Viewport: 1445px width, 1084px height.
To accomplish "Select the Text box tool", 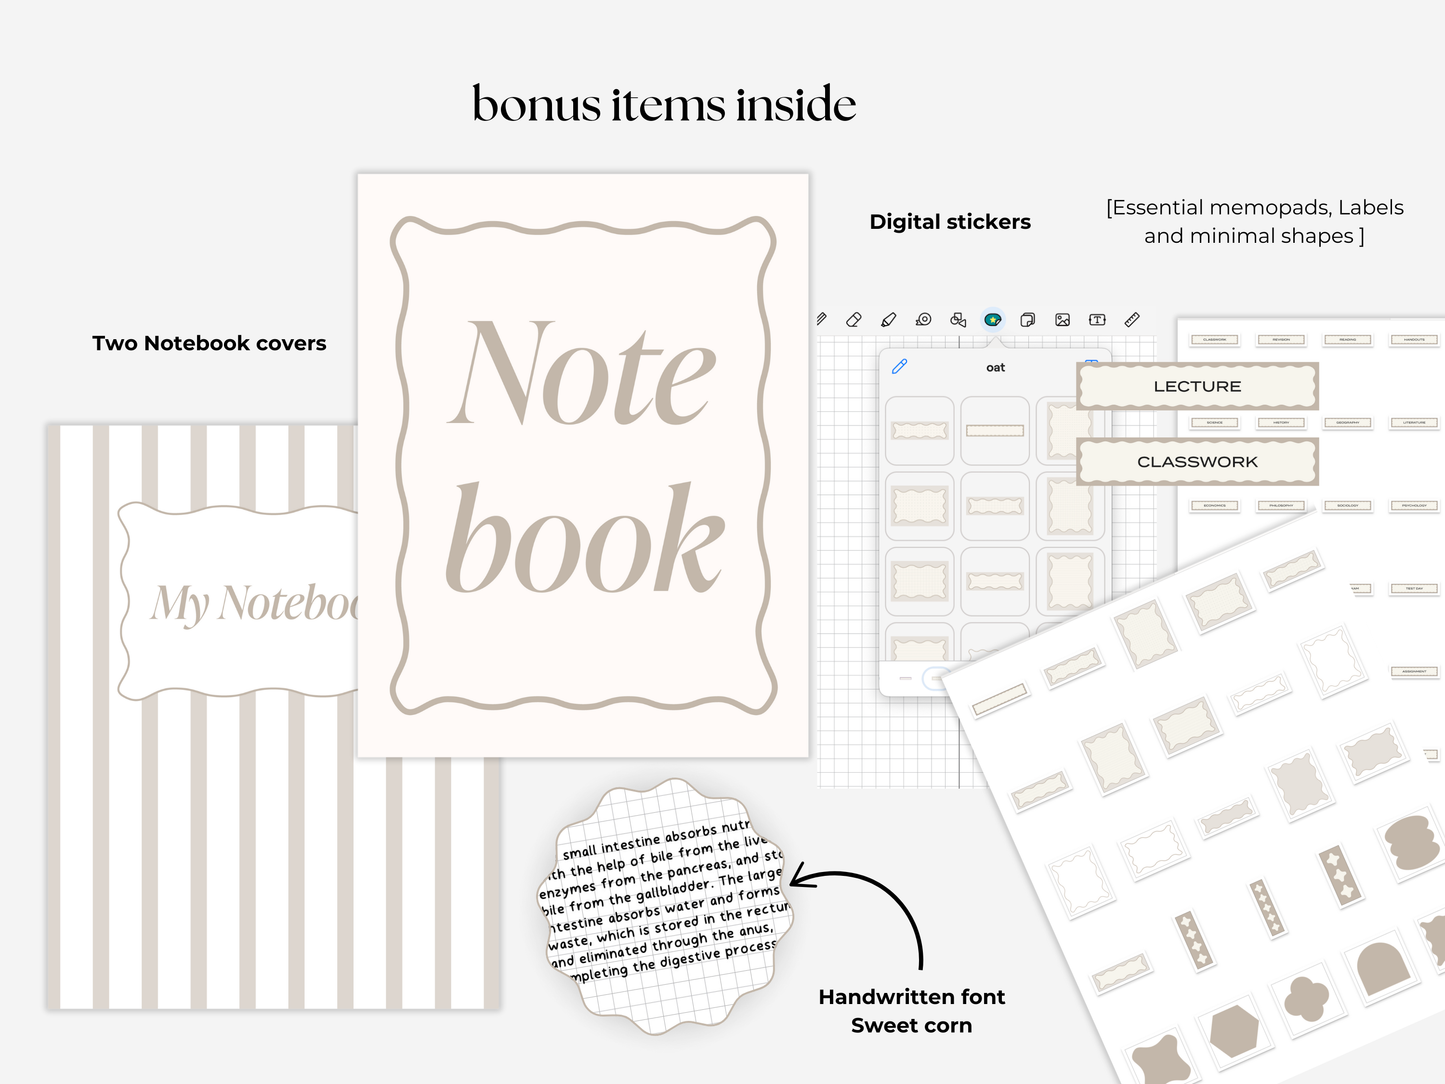I will (1096, 319).
